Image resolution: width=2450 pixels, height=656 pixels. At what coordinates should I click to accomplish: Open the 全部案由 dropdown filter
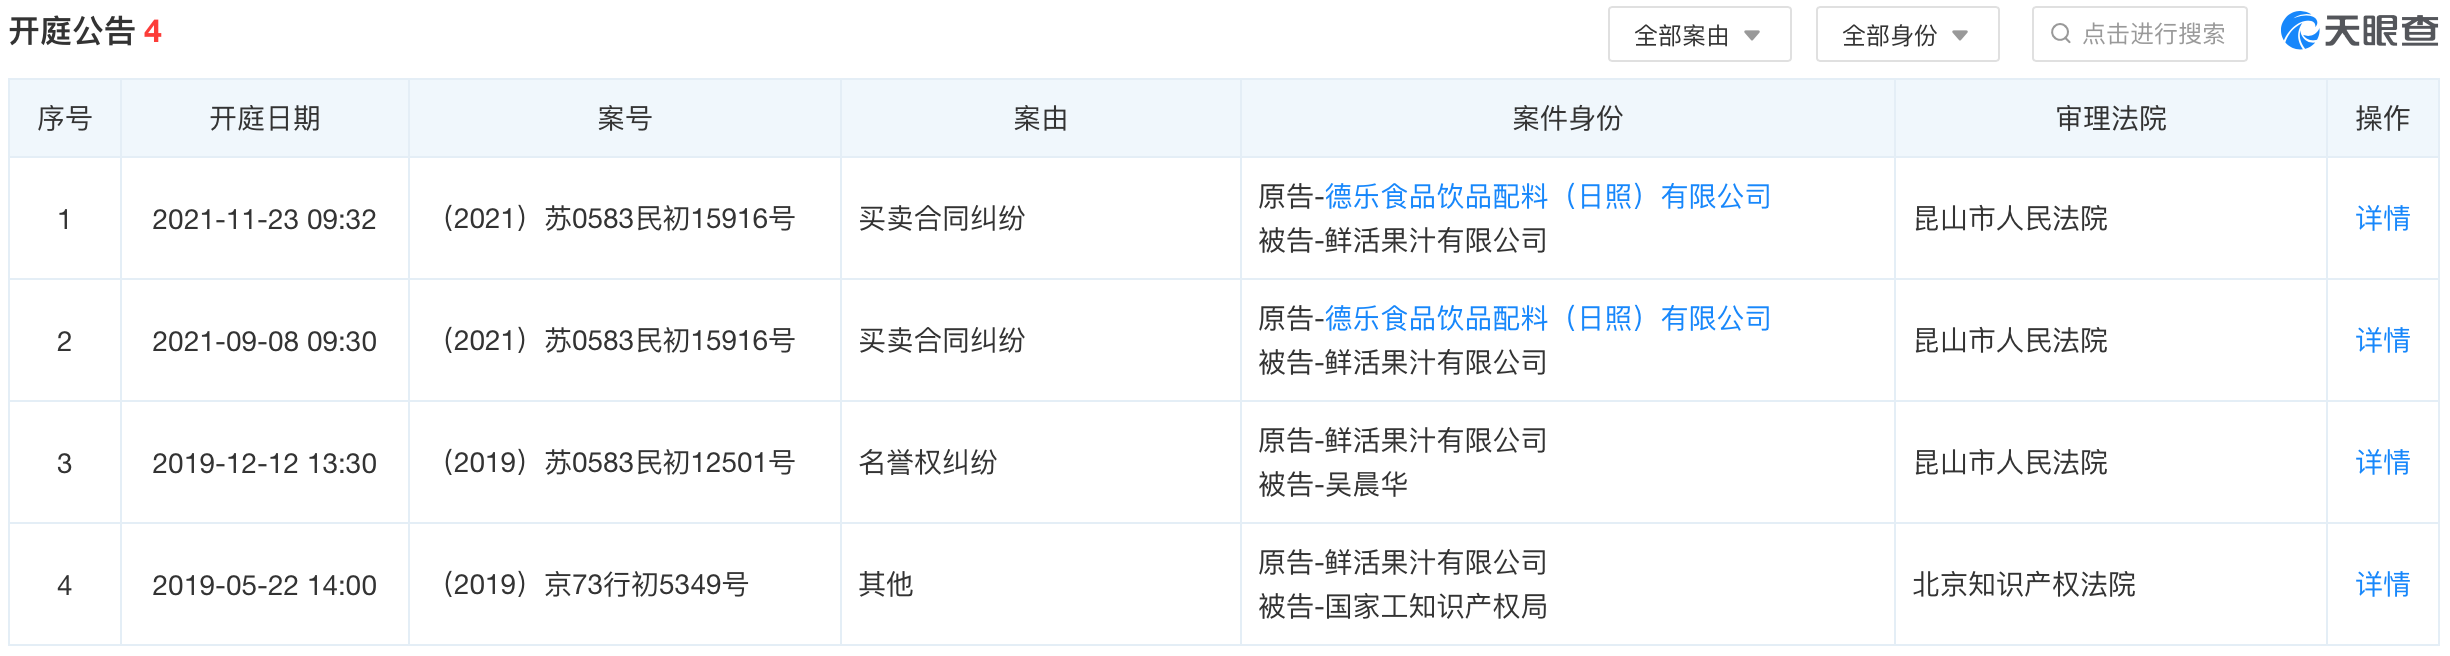pos(1698,35)
